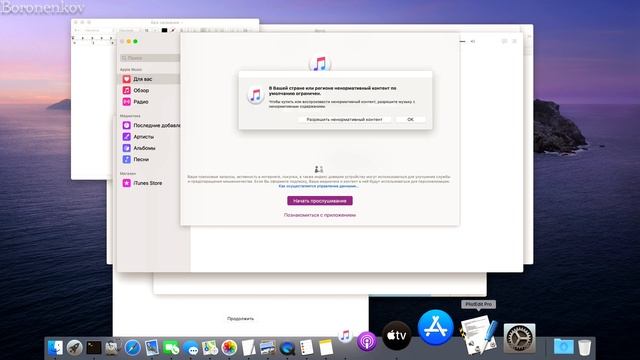The width and height of the screenshot is (640, 360).
Task: Open Reminders from the Dock
Action: [x=307, y=348]
